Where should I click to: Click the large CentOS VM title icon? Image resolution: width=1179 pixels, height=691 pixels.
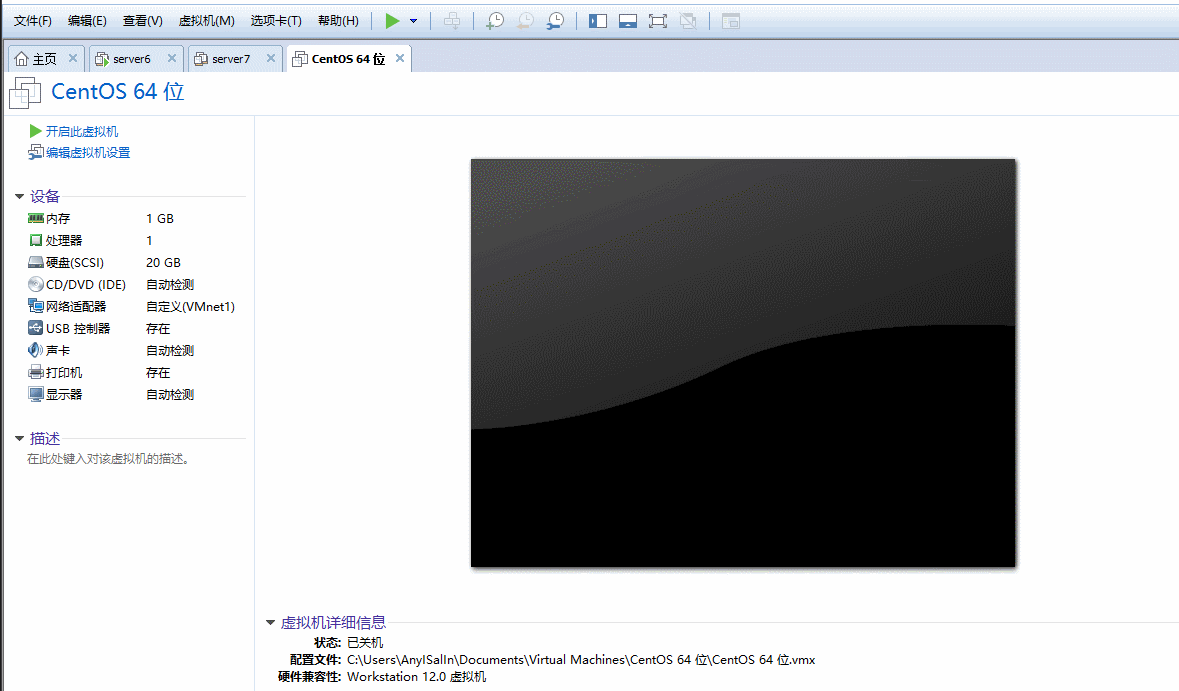25,92
